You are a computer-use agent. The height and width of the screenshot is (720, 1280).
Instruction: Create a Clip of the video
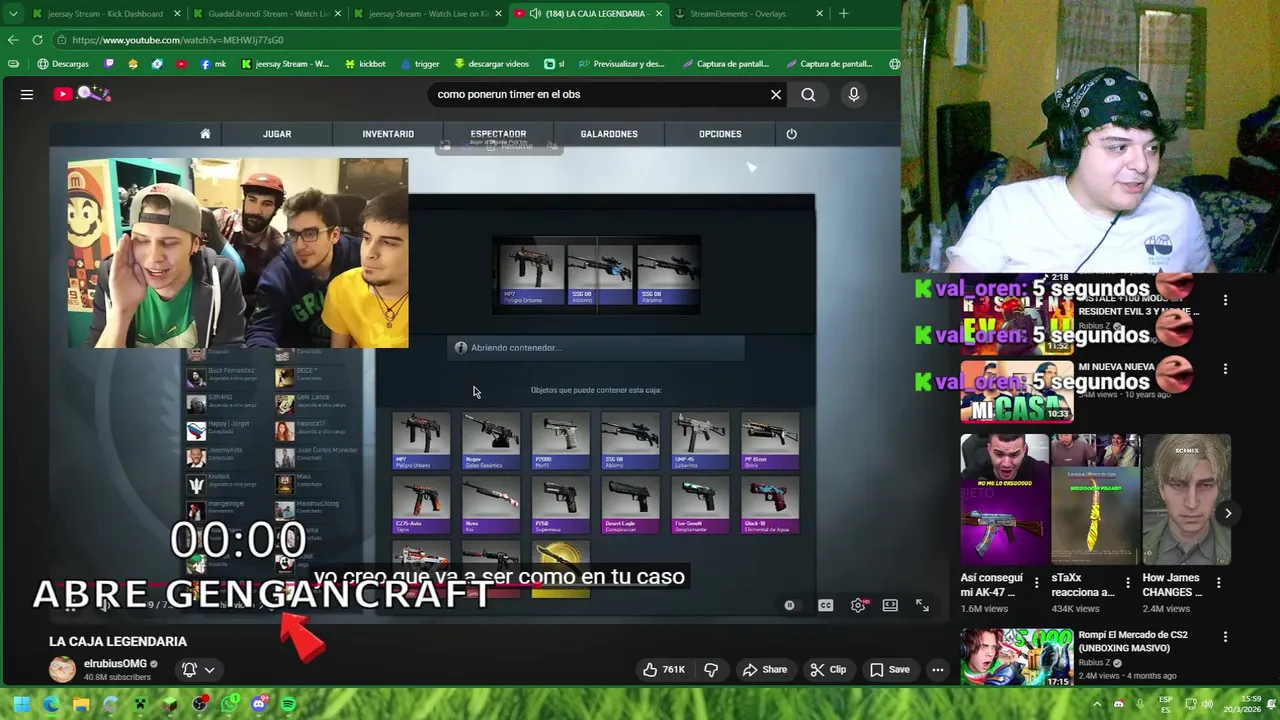click(x=828, y=669)
